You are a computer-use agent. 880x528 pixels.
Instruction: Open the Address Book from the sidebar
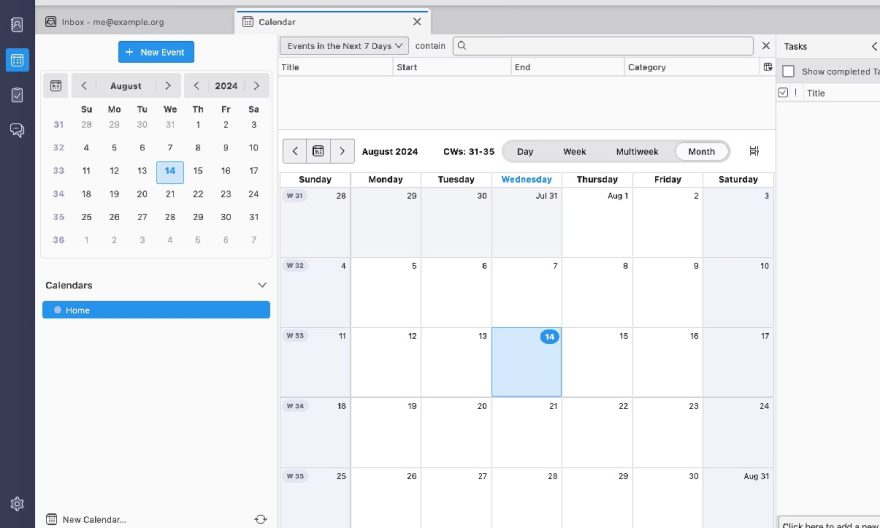coord(17,25)
